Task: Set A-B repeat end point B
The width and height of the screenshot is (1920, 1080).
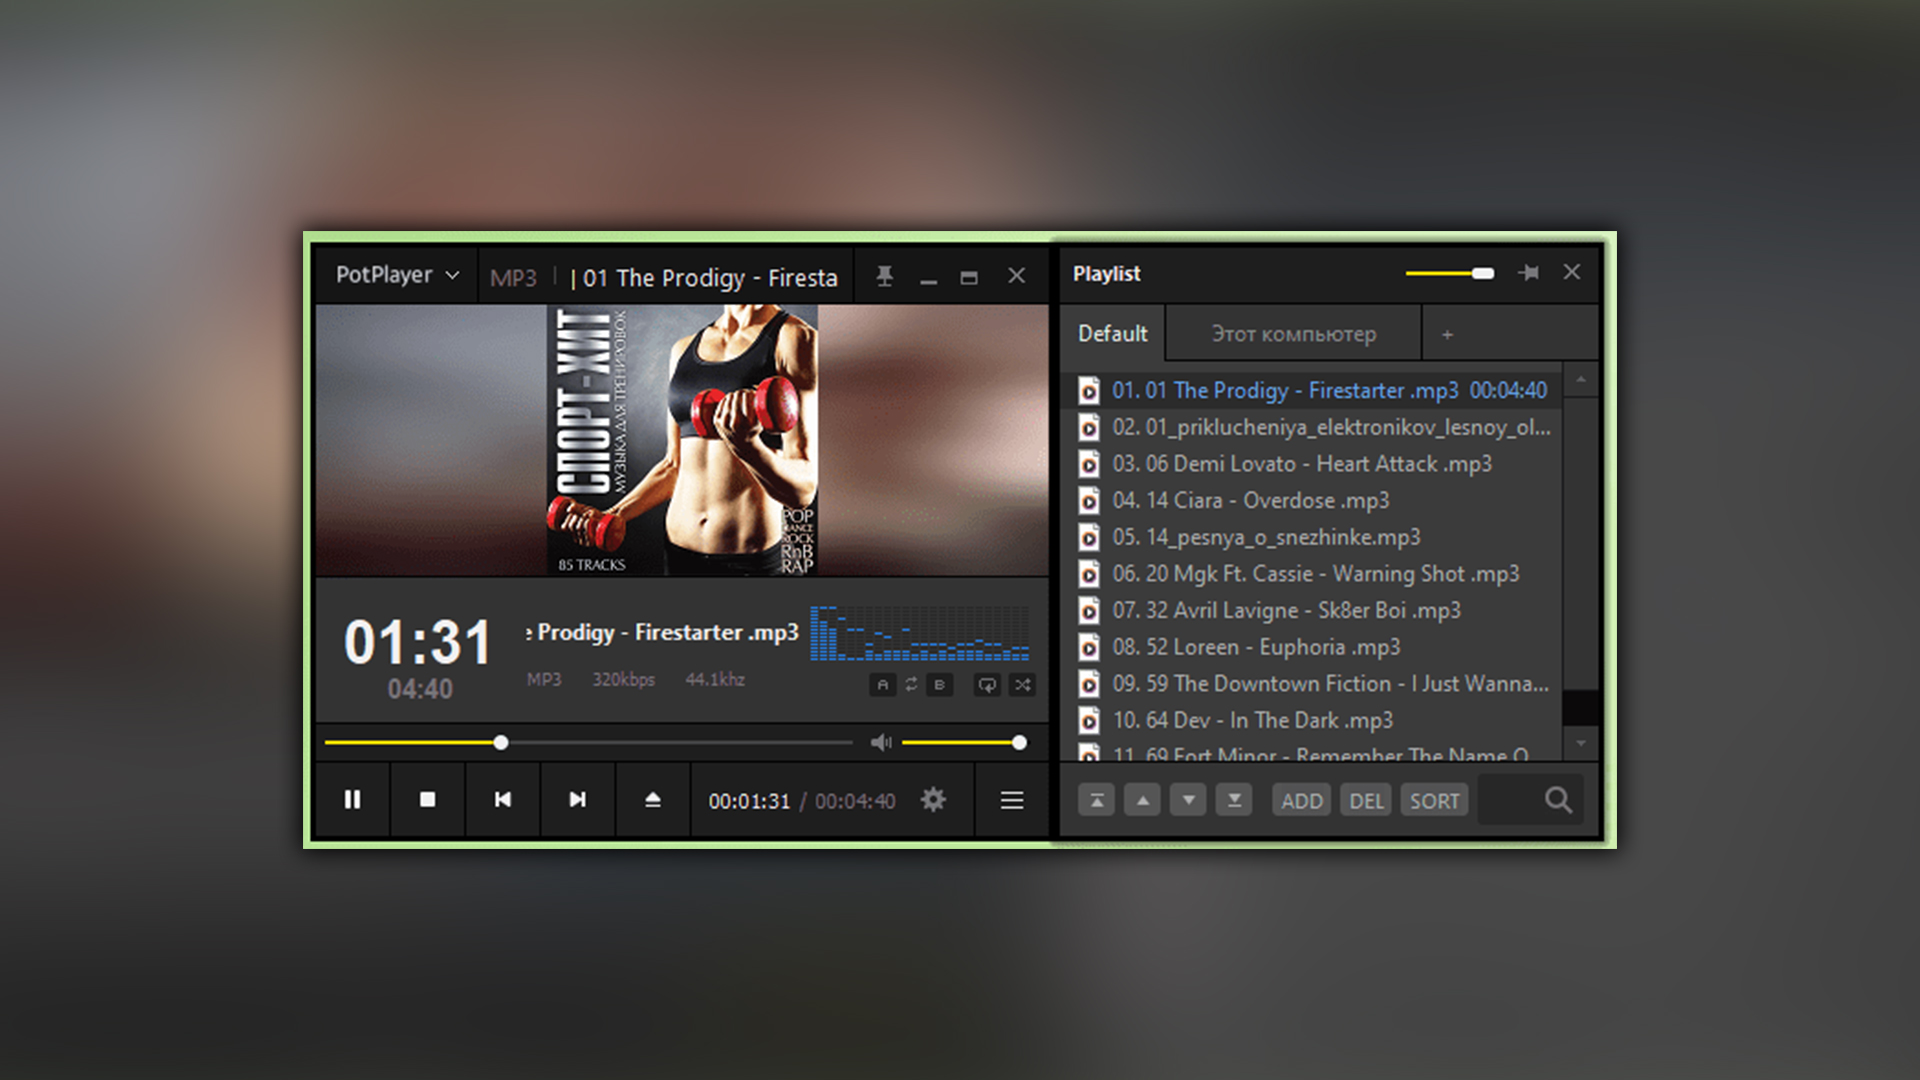Action: pos(939,685)
